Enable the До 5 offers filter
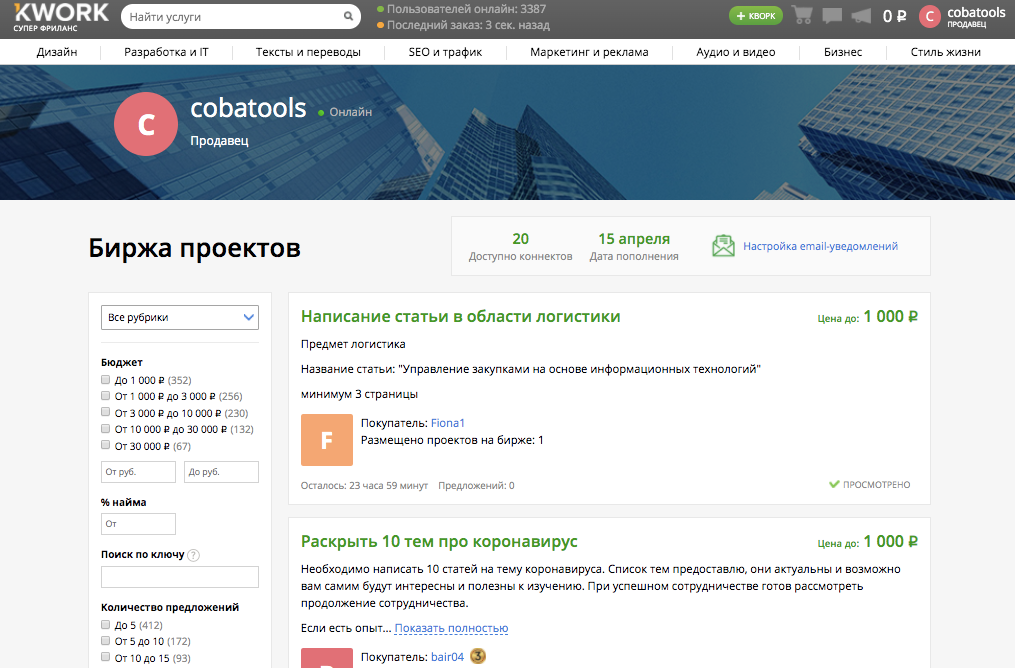The image size is (1015, 668). pyautogui.click(x=105, y=624)
